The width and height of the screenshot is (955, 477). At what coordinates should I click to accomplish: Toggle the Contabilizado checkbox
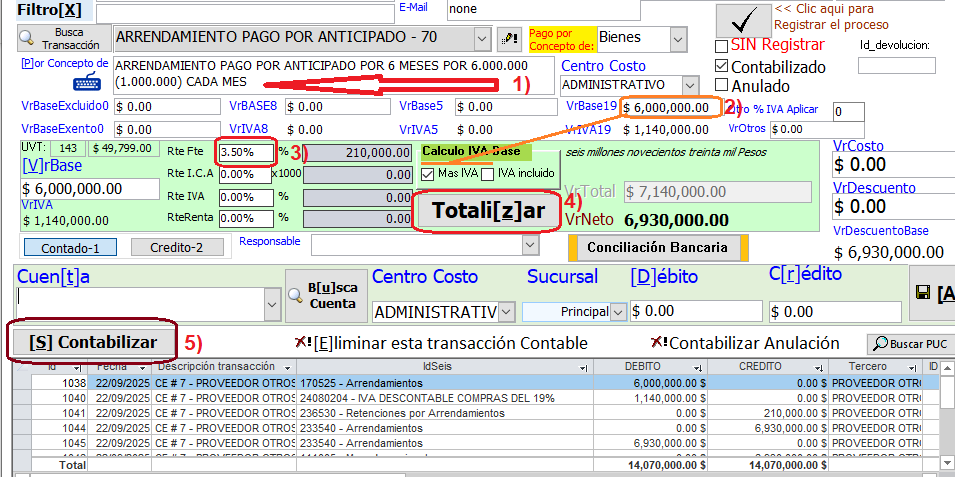pos(721,67)
